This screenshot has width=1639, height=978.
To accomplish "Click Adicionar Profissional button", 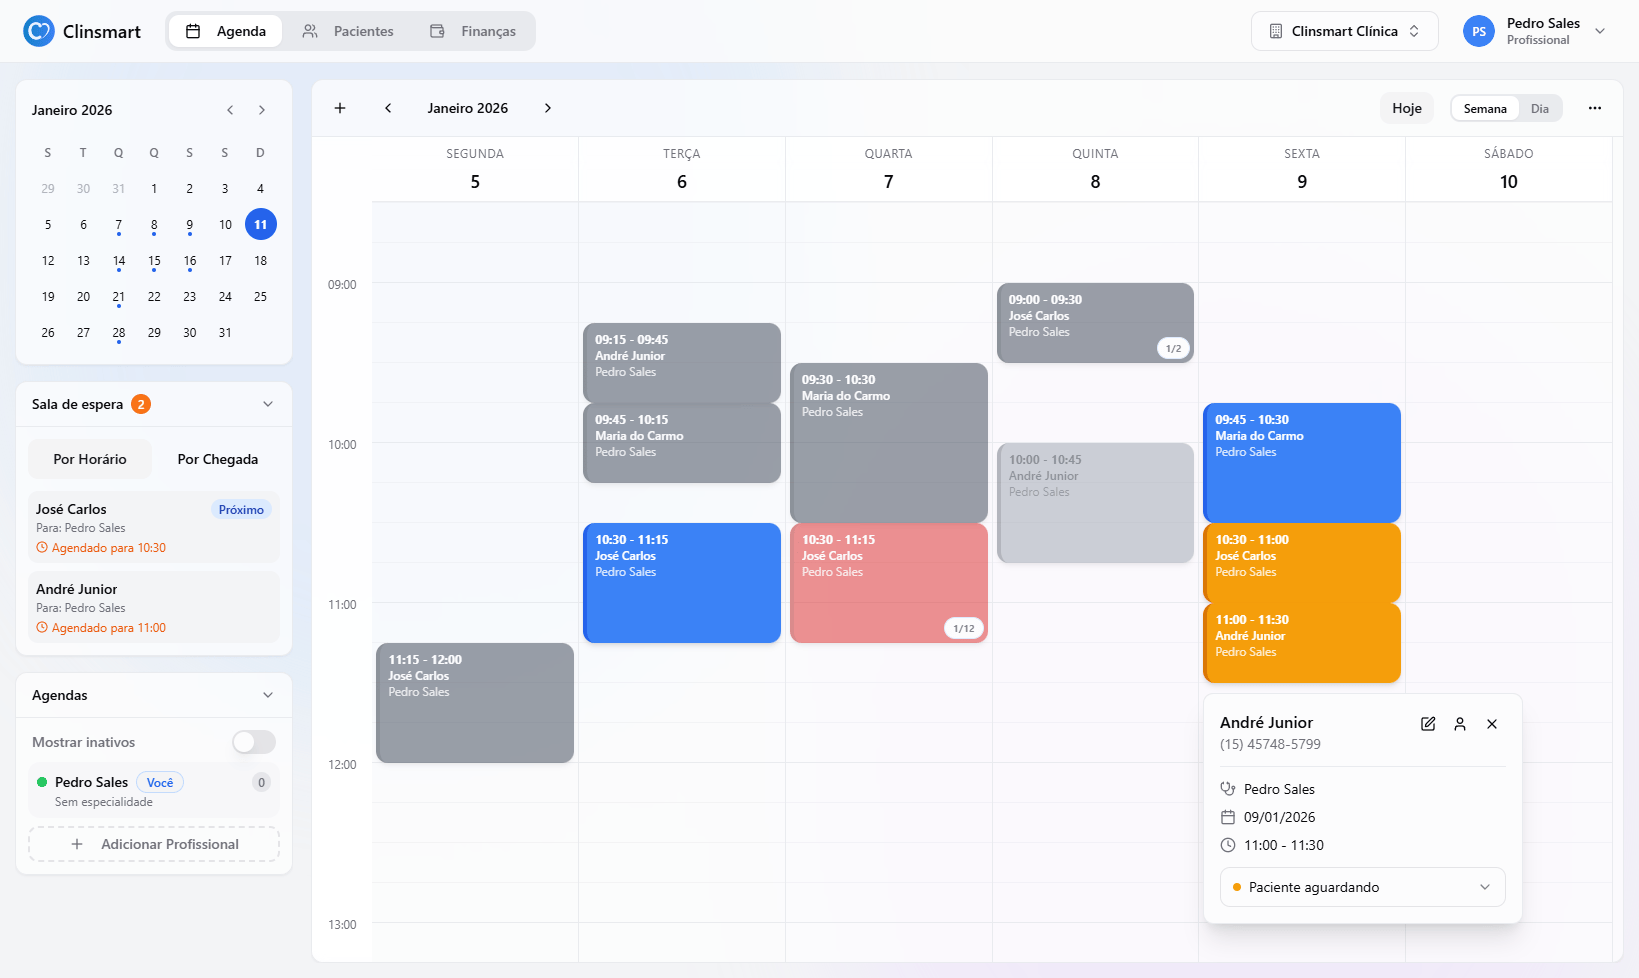I will (154, 844).
